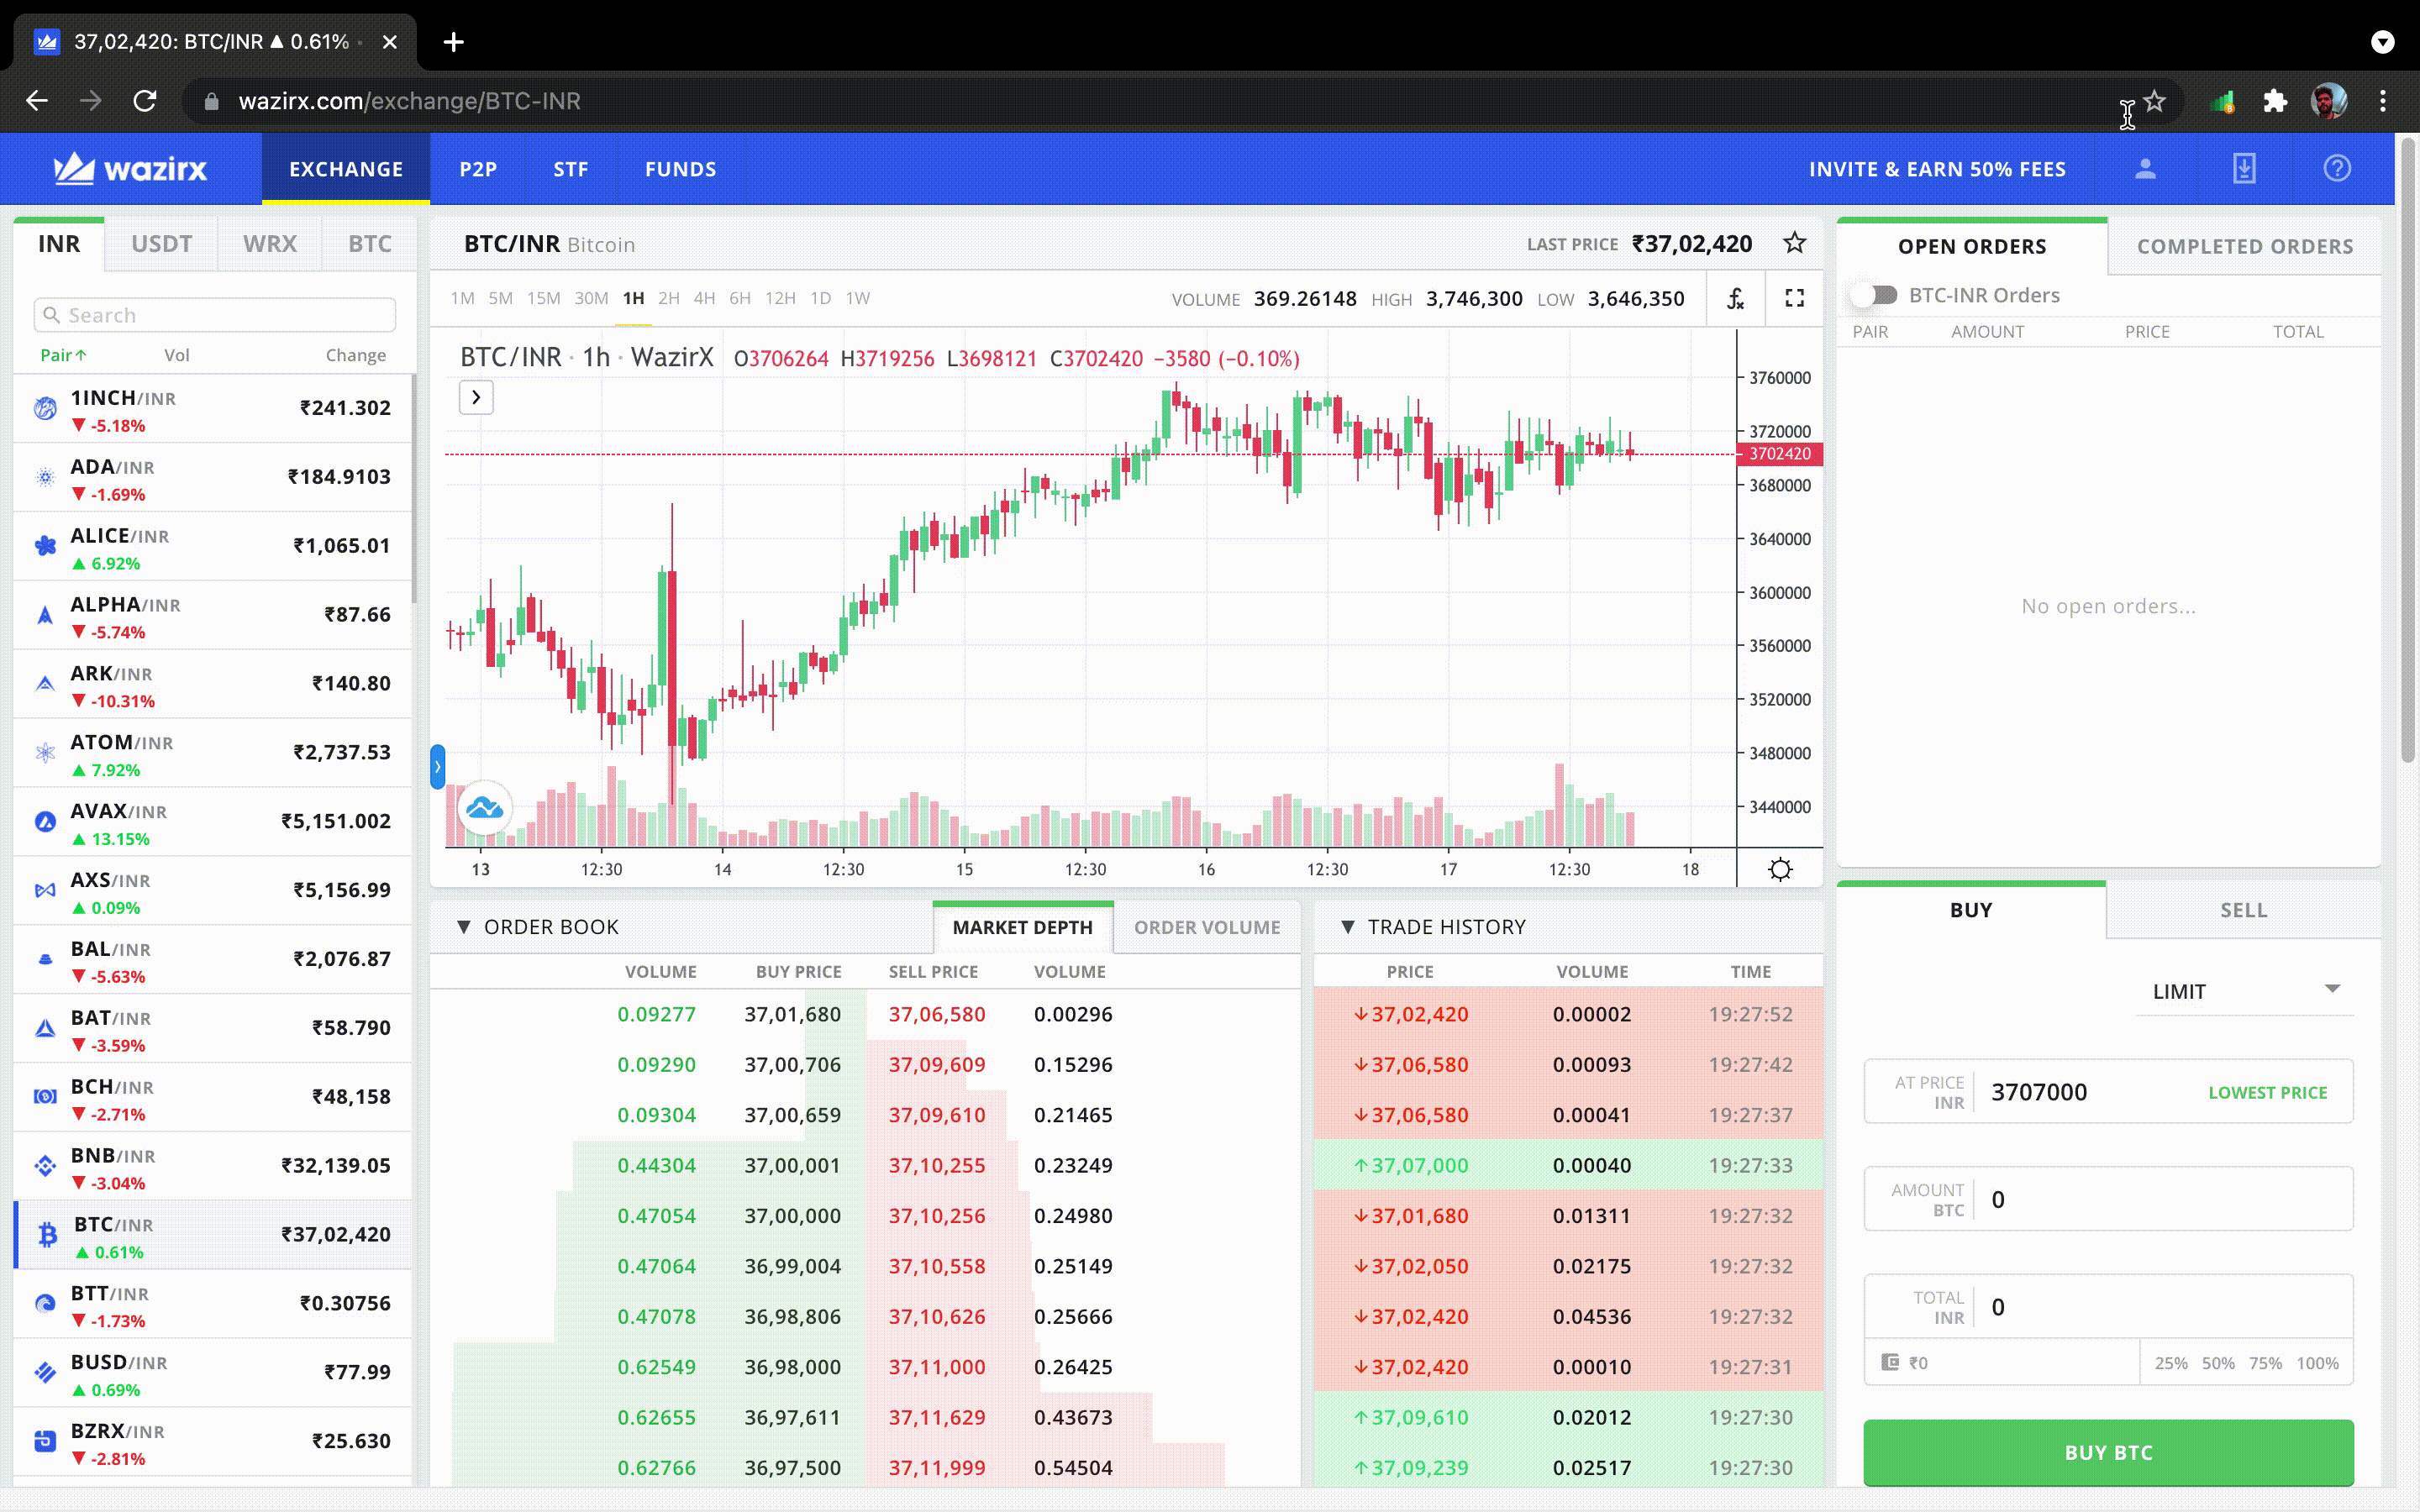The image size is (2420, 1512).
Task: Click the Chrome profile avatar
Action: (2329, 101)
